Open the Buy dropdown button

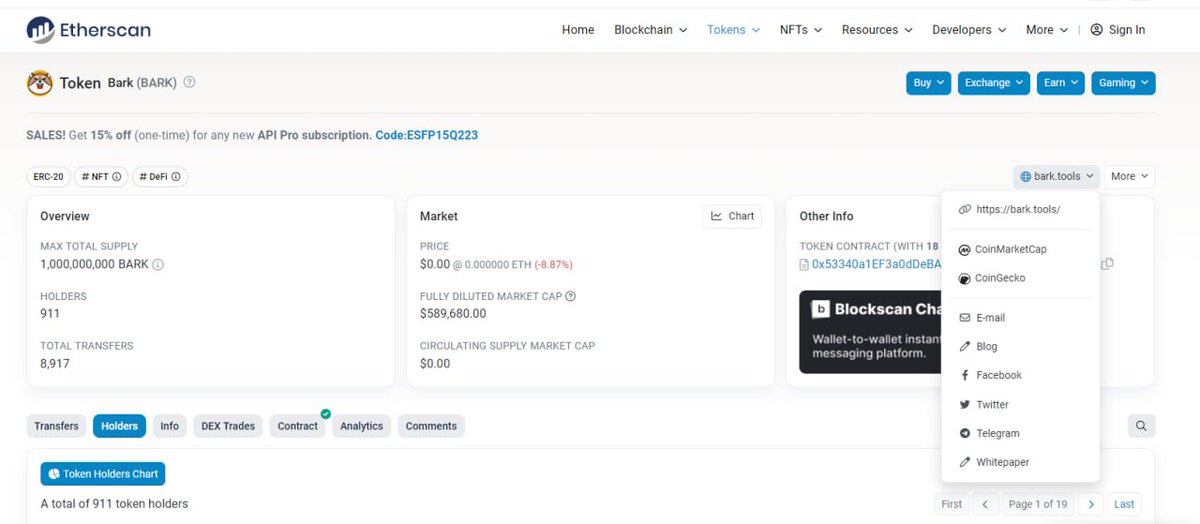click(x=929, y=83)
